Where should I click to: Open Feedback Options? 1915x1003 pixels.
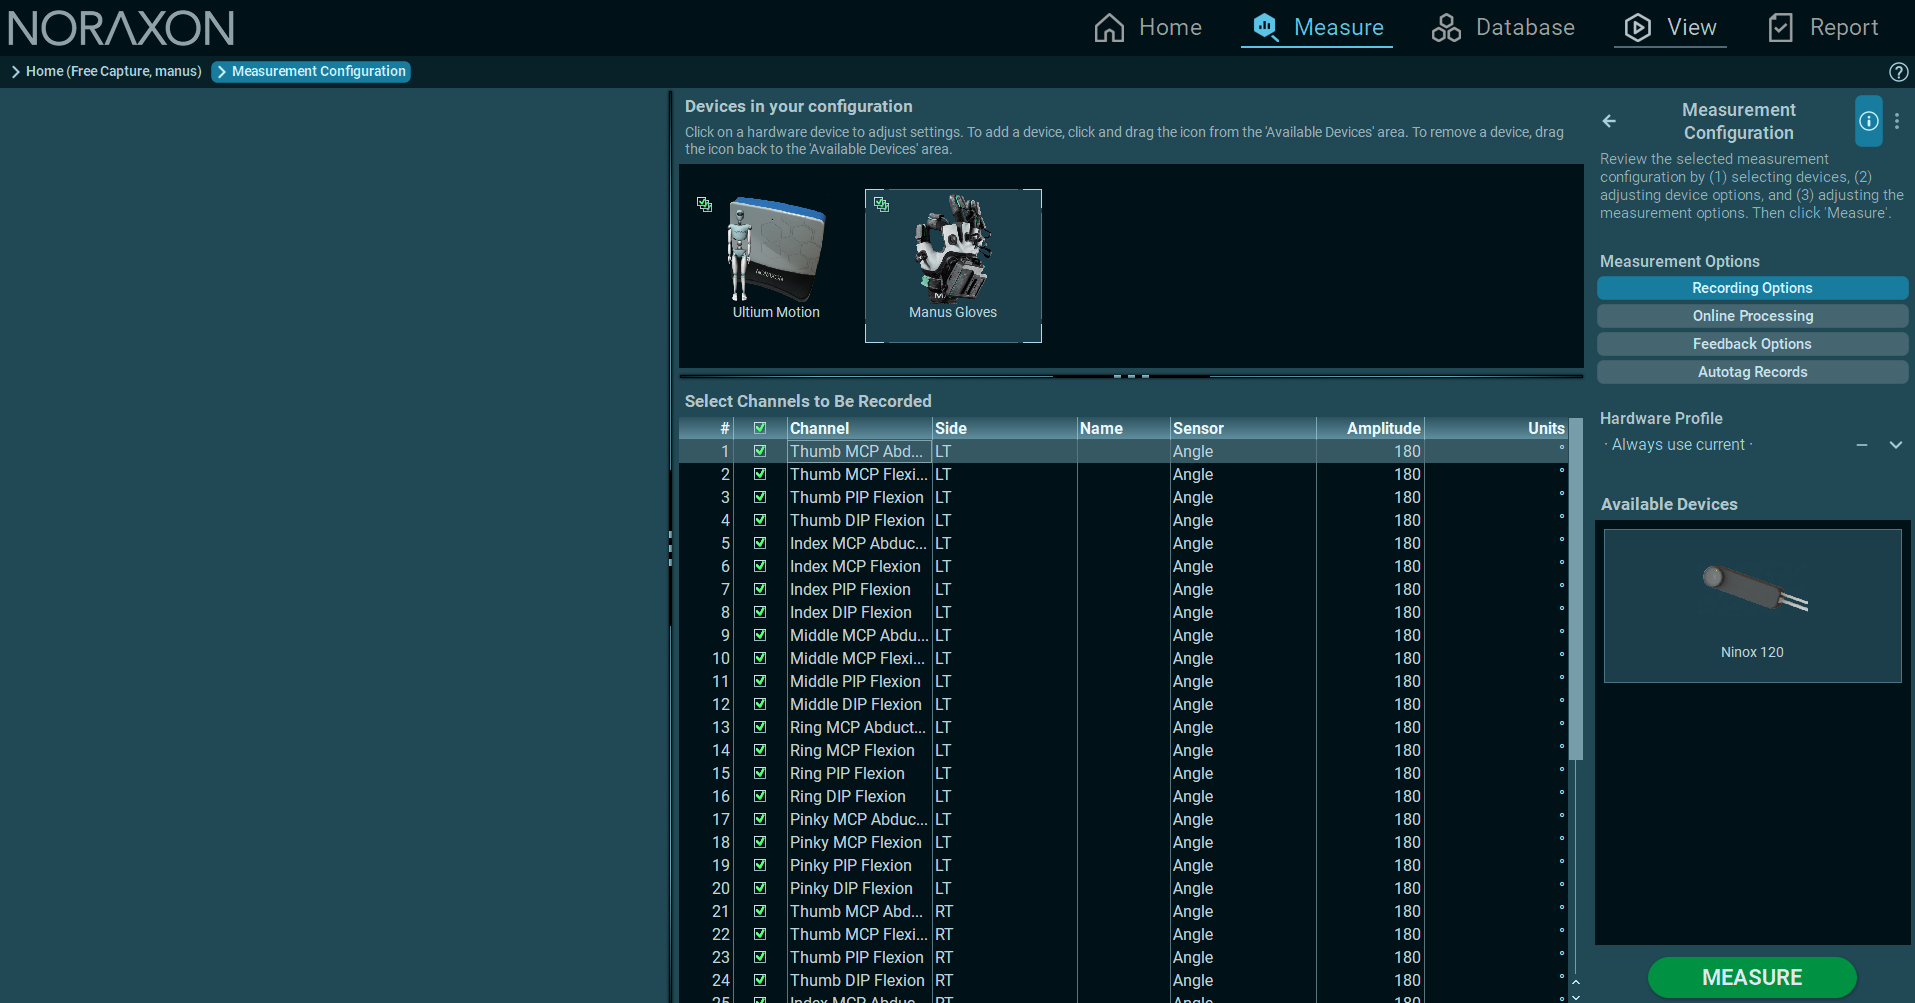click(1752, 344)
